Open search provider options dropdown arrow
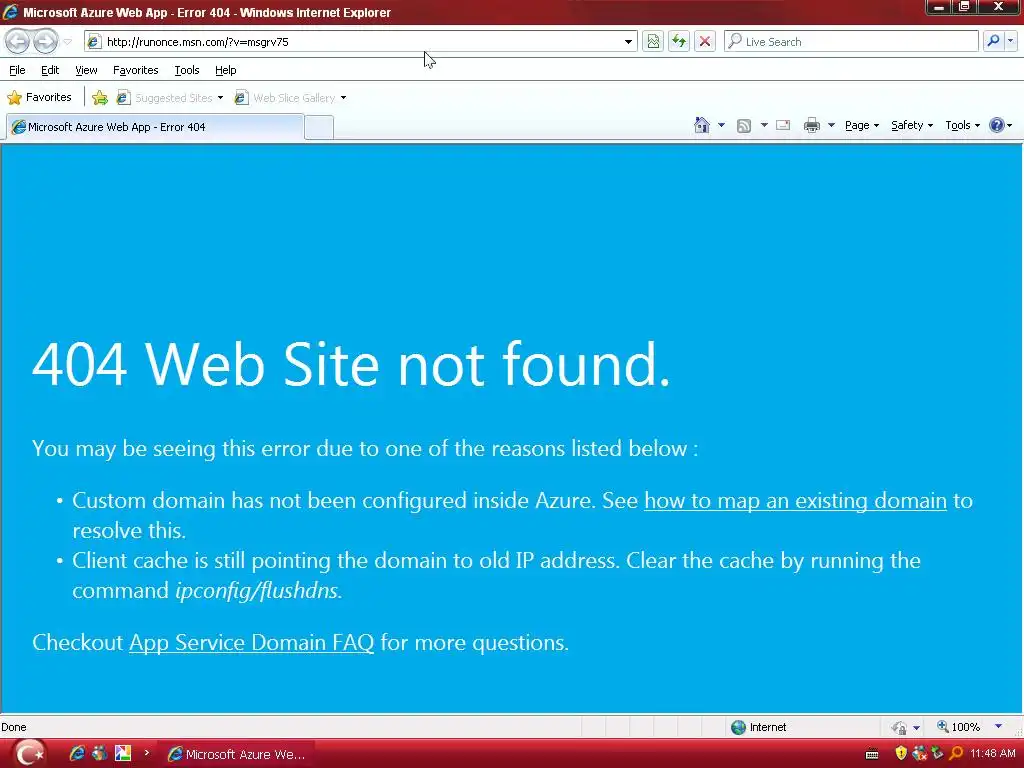 coord(1010,41)
